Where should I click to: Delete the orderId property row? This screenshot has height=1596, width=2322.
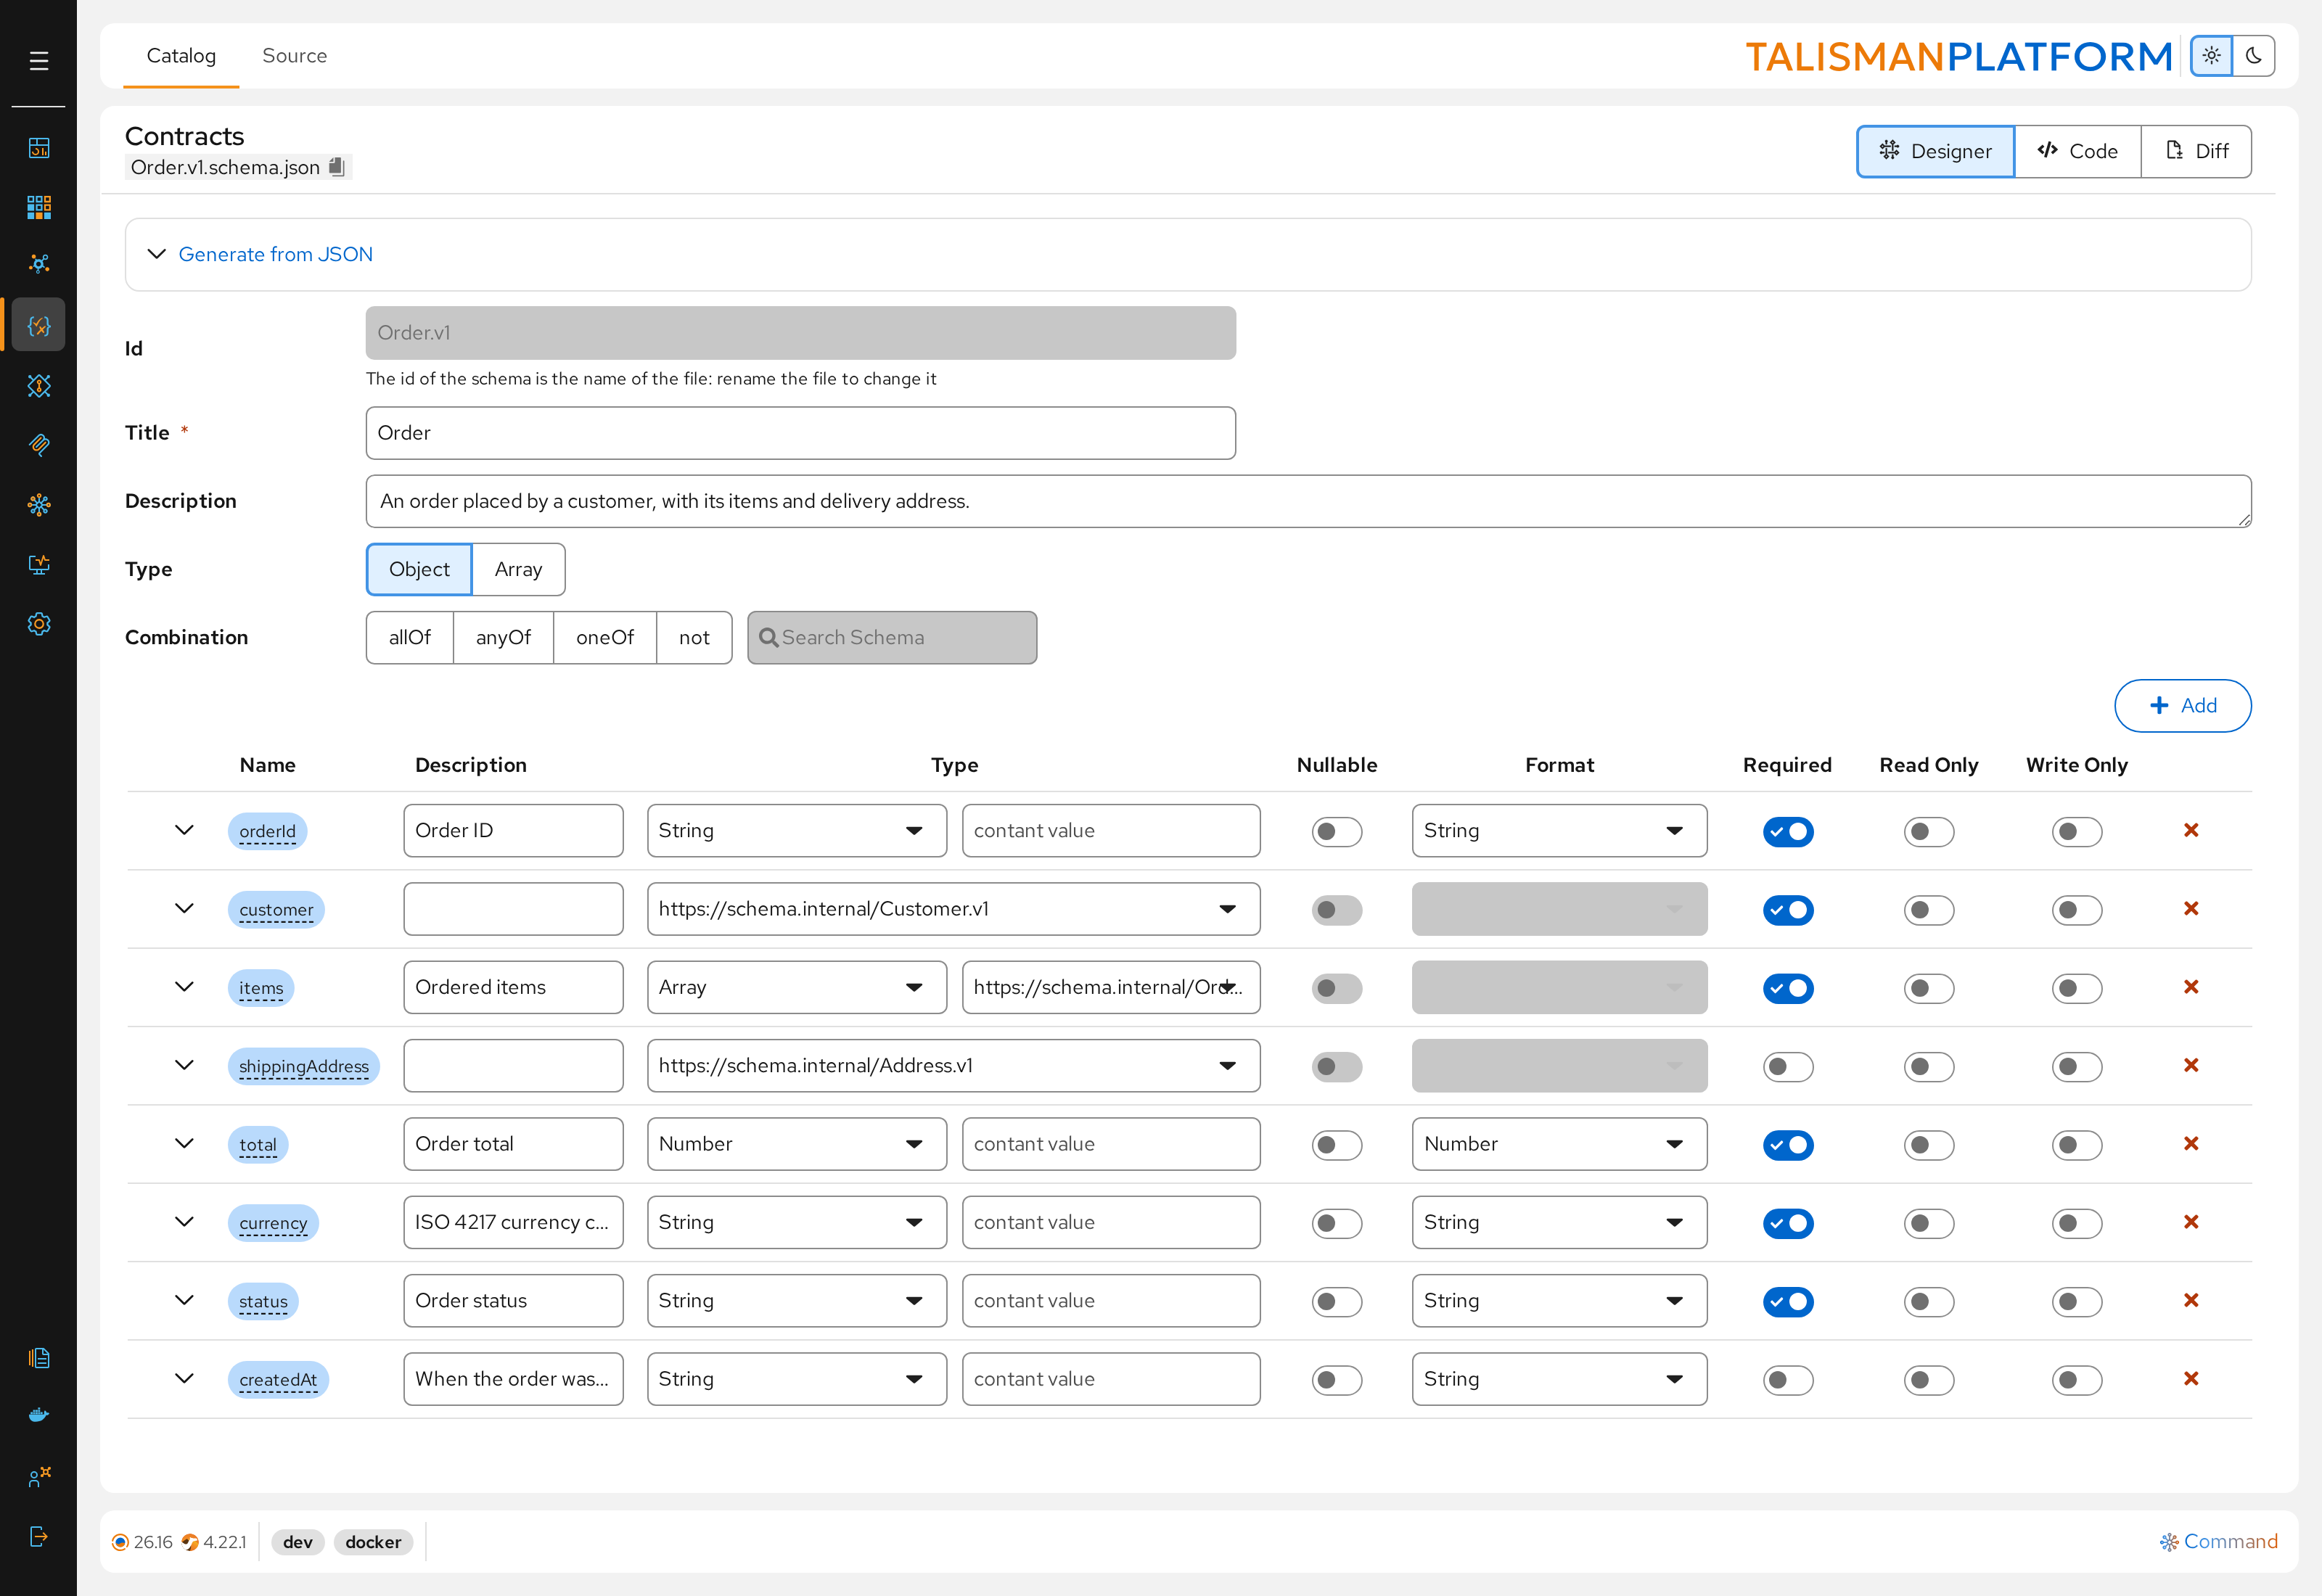2191,830
